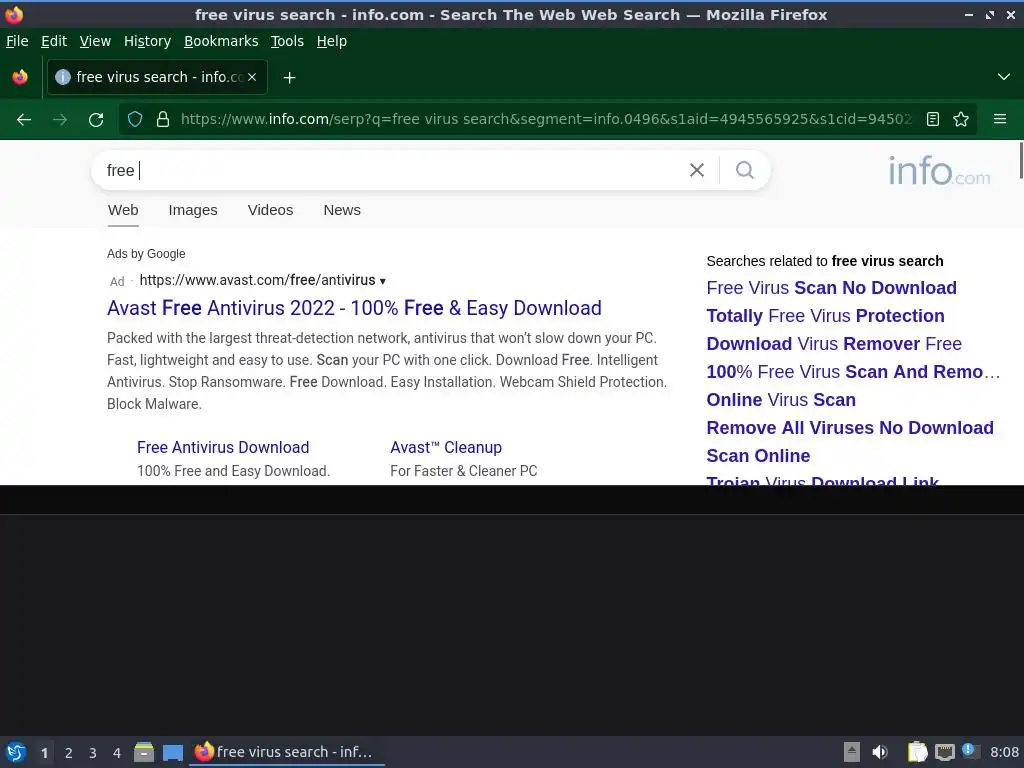Reload the current page

pos(96,120)
